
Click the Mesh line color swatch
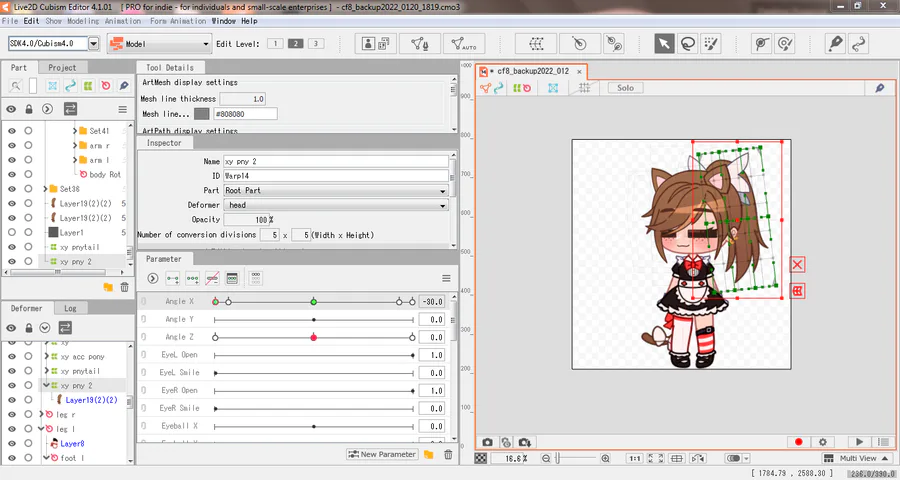pos(201,114)
